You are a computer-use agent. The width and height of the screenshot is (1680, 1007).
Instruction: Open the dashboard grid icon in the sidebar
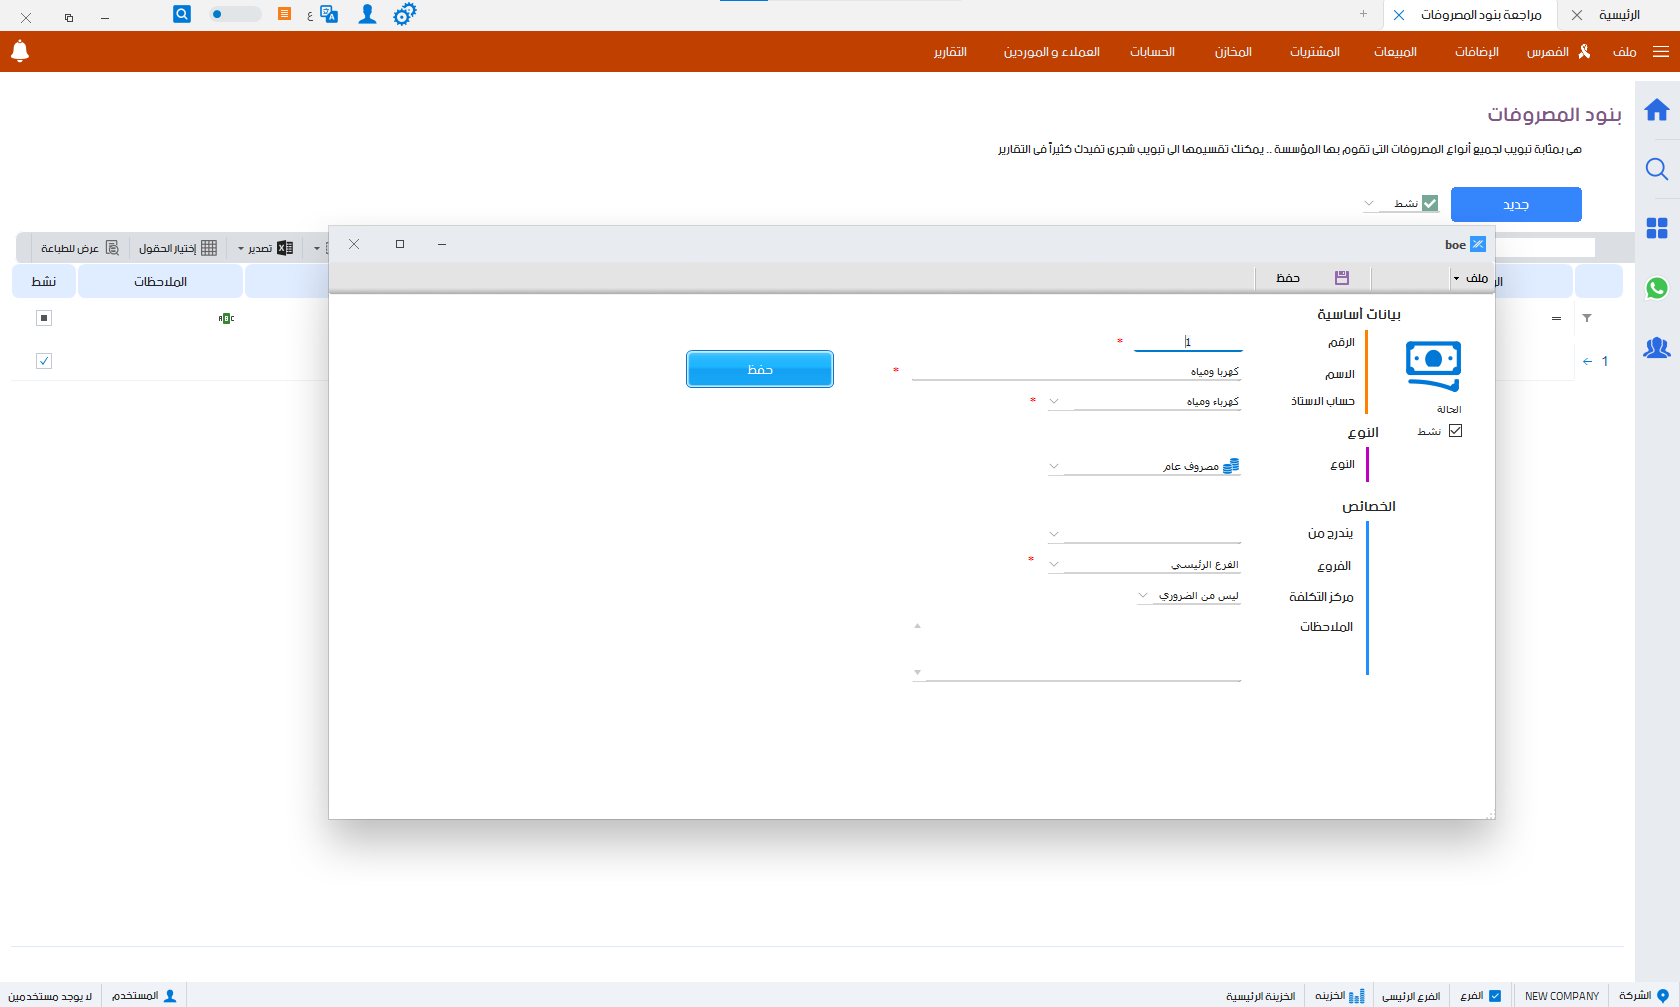click(1657, 229)
